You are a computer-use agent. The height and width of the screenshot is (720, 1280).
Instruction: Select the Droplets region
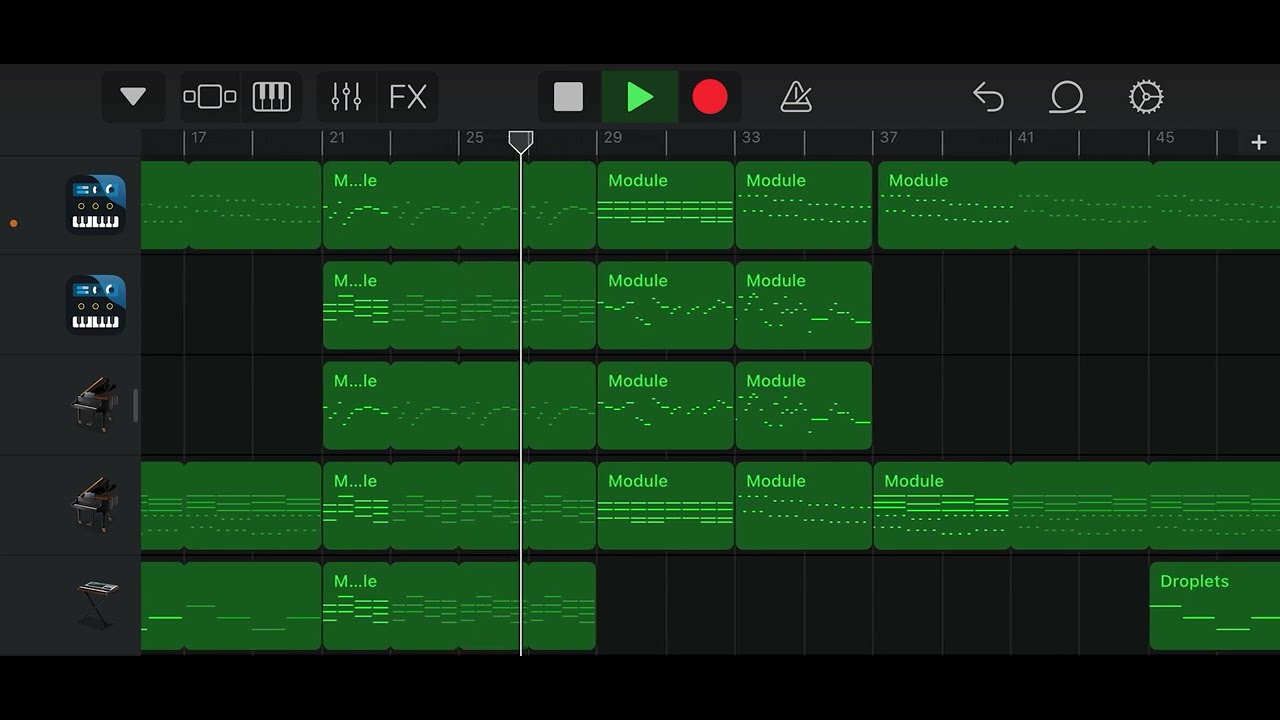[x=1215, y=606]
